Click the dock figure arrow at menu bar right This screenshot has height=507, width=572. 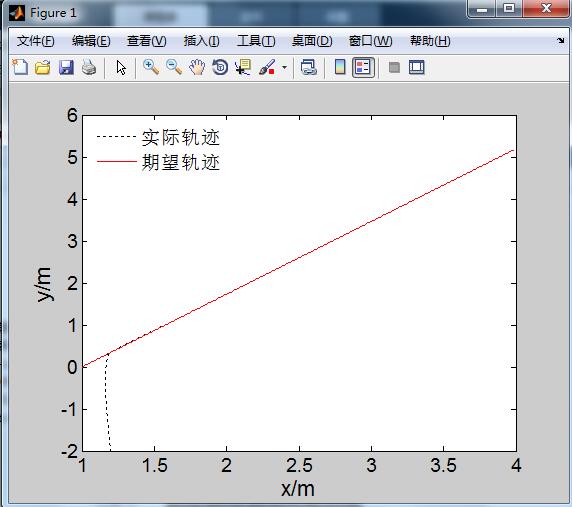(561, 40)
